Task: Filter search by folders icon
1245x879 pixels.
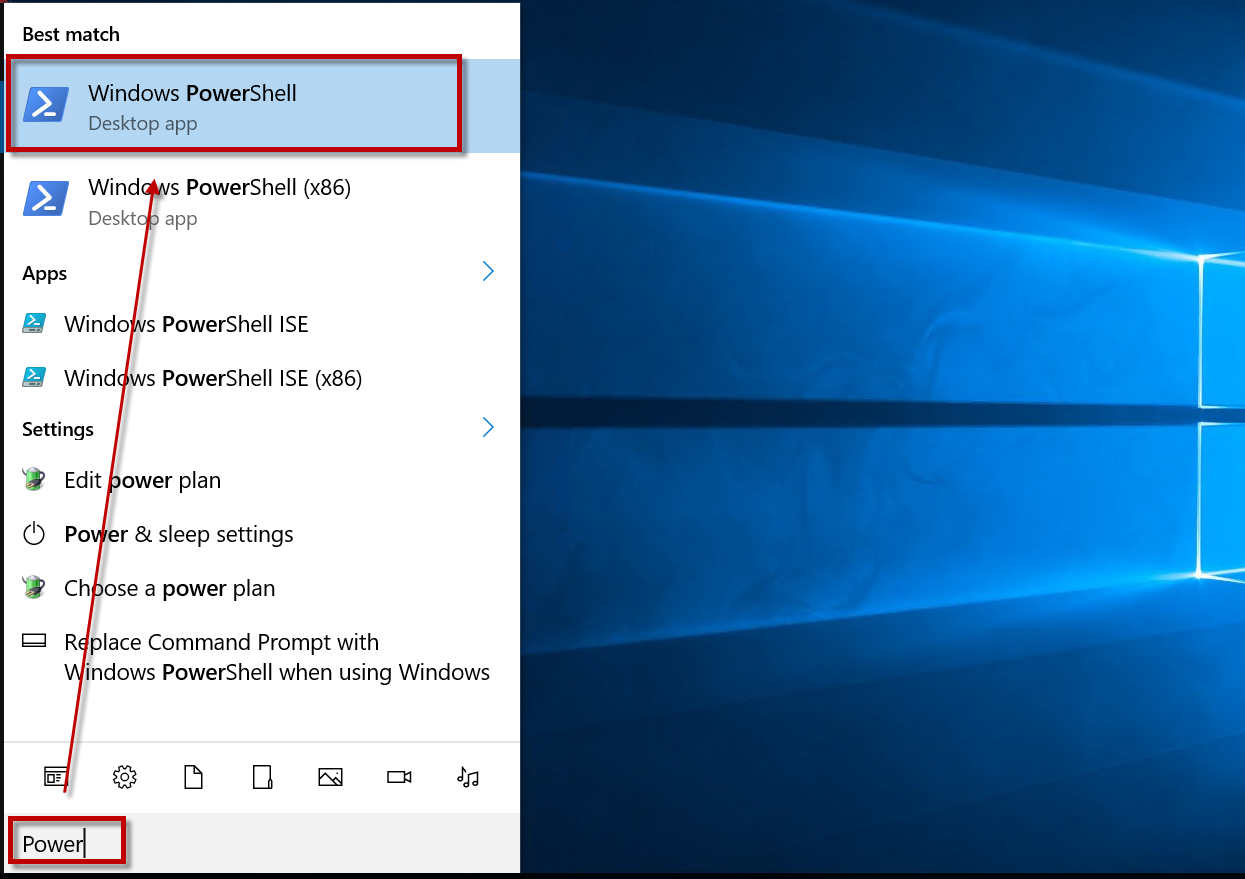Action: click(x=262, y=777)
